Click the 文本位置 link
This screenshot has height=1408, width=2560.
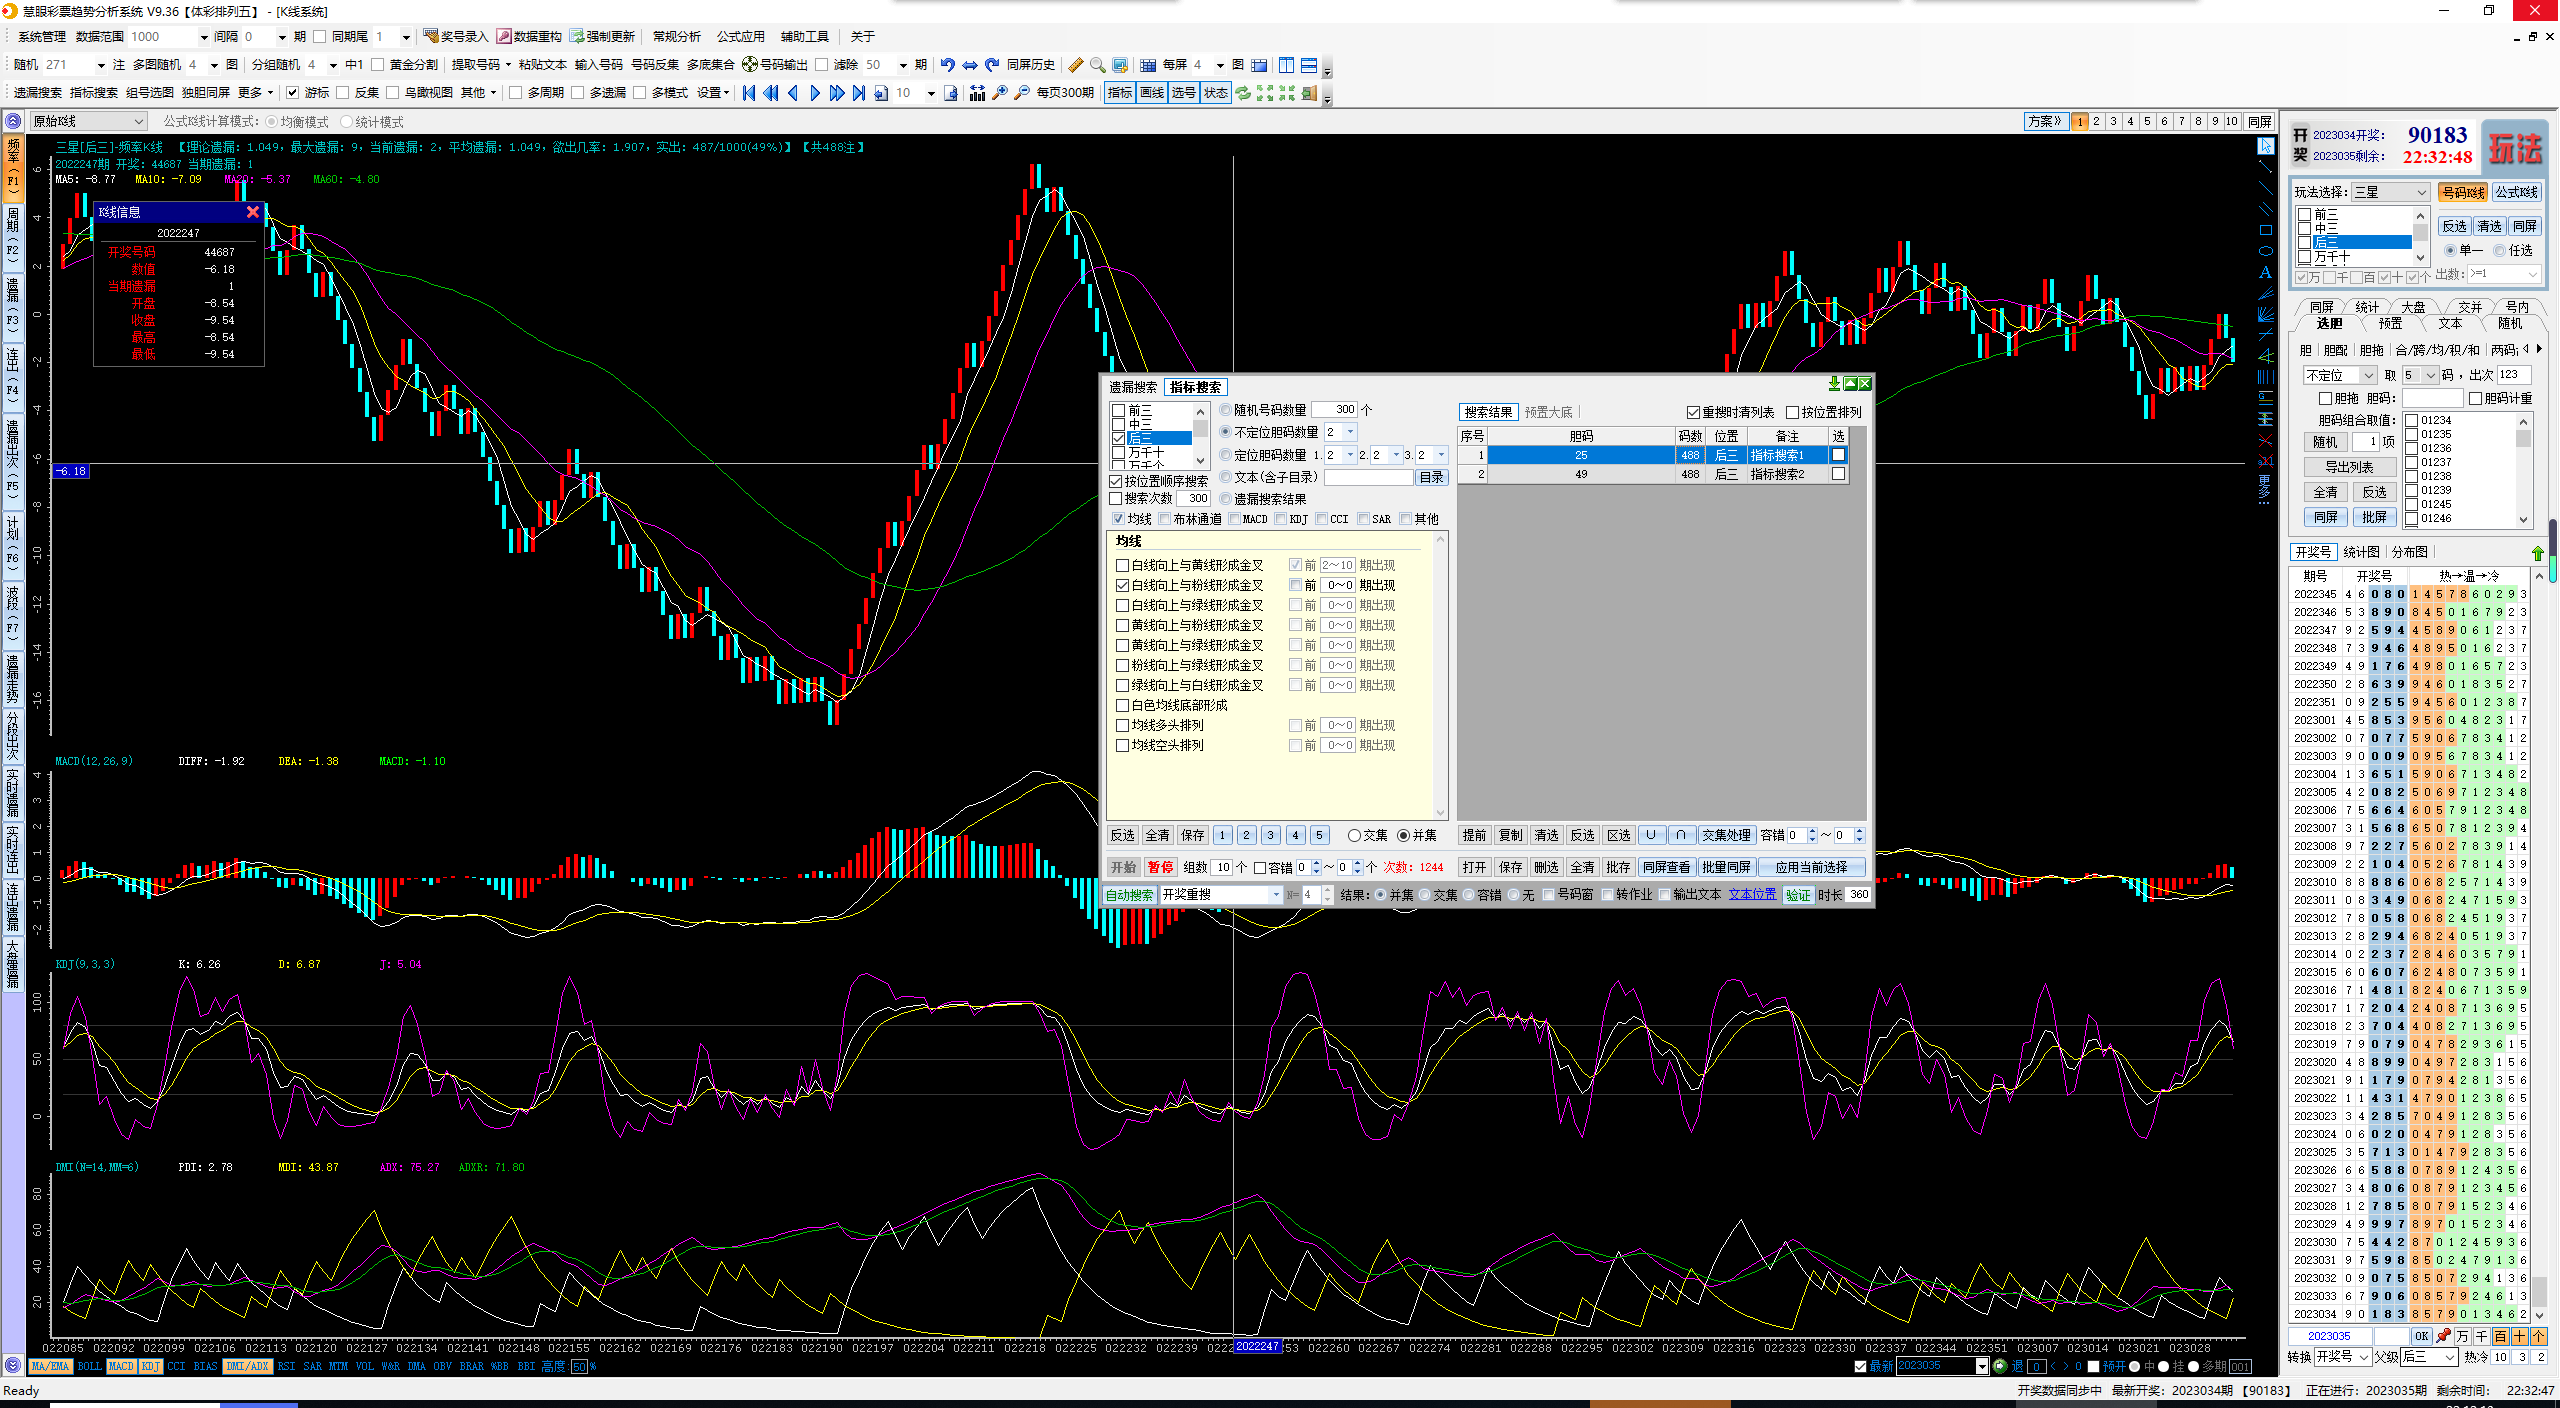[x=1753, y=895]
